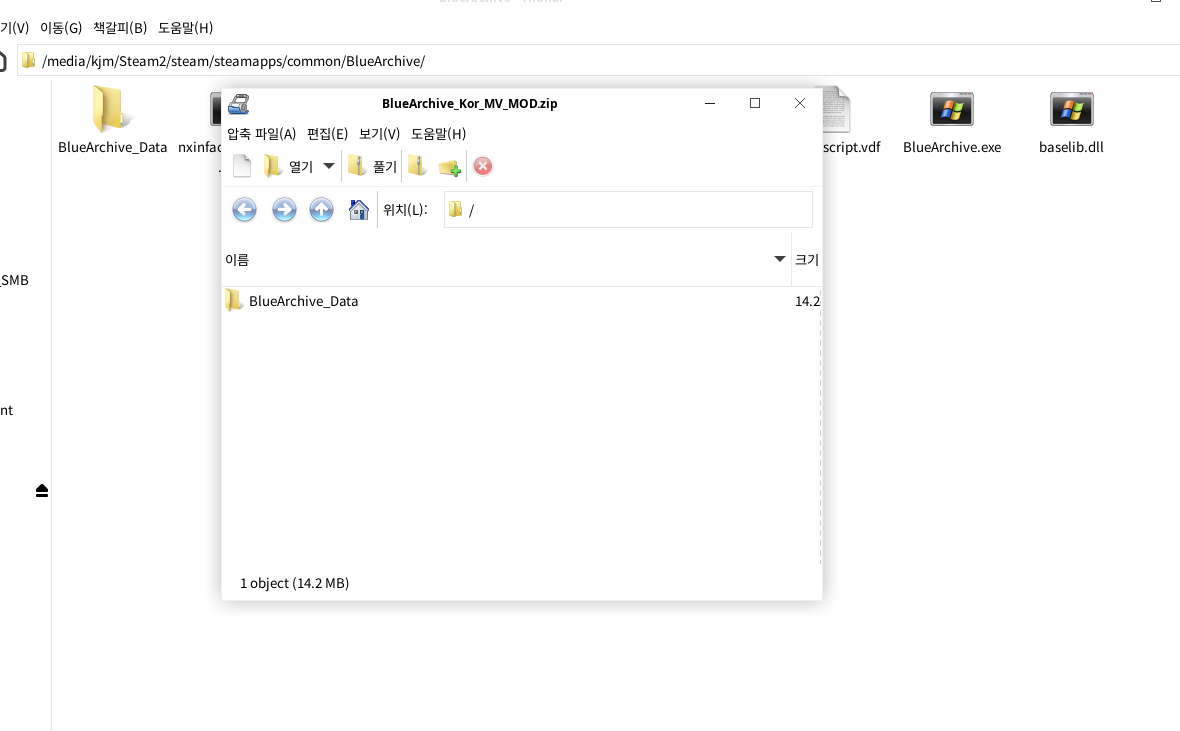Click the location (위치) path field
The height and width of the screenshot is (731, 1180).
tap(628, 209)
